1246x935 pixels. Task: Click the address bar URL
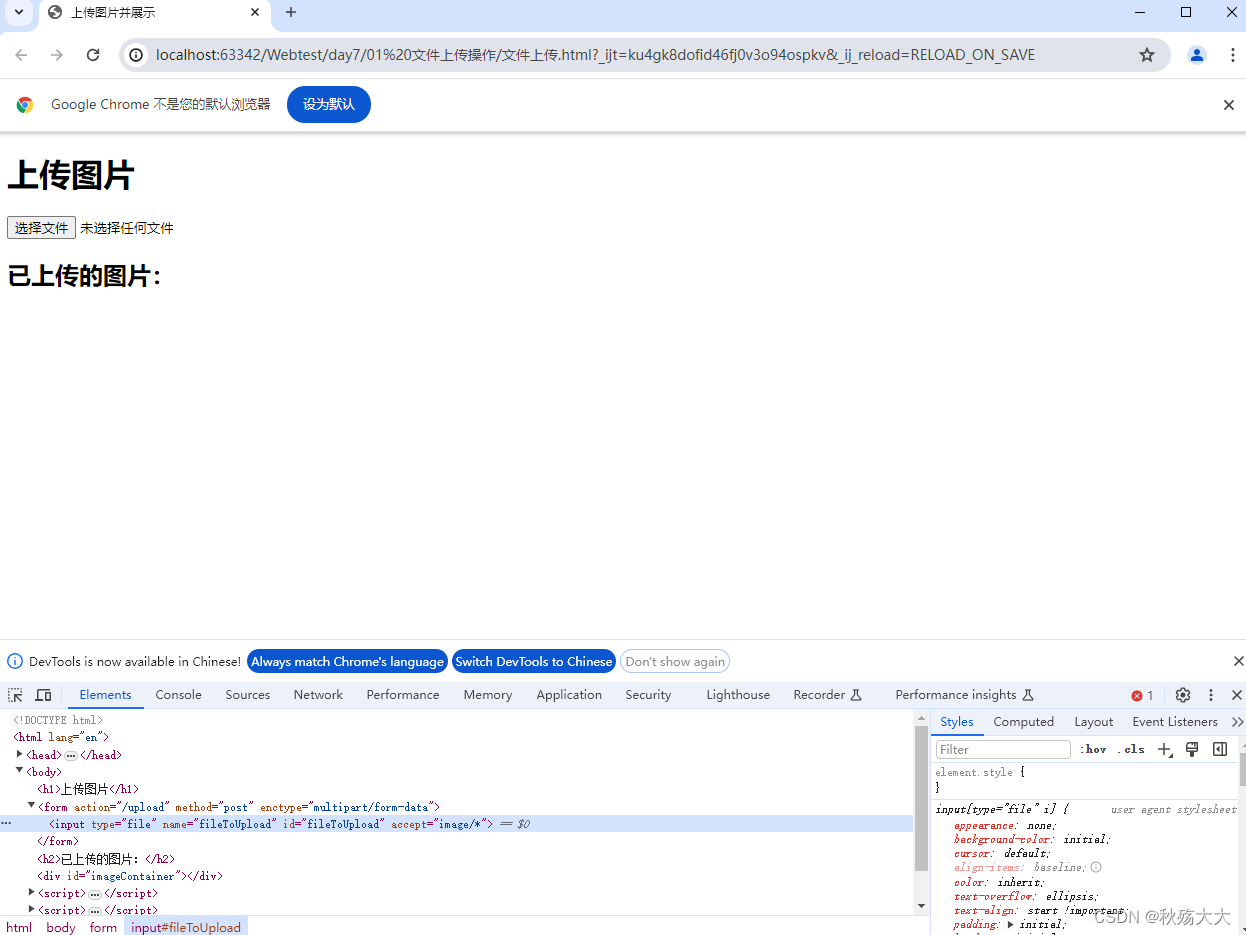coord(595,55)
